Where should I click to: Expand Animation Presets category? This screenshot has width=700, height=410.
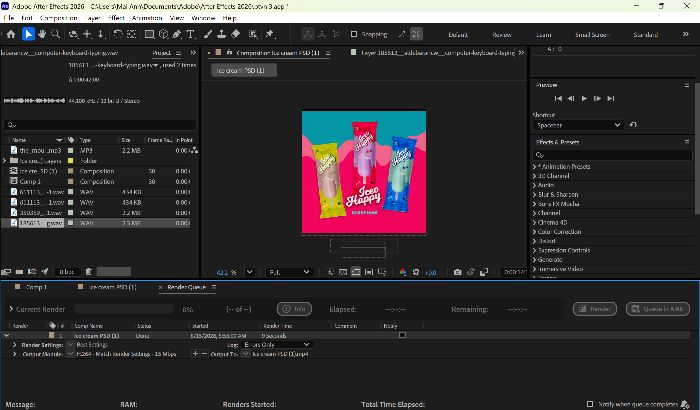pyautogui.click(x=534, y=166)
